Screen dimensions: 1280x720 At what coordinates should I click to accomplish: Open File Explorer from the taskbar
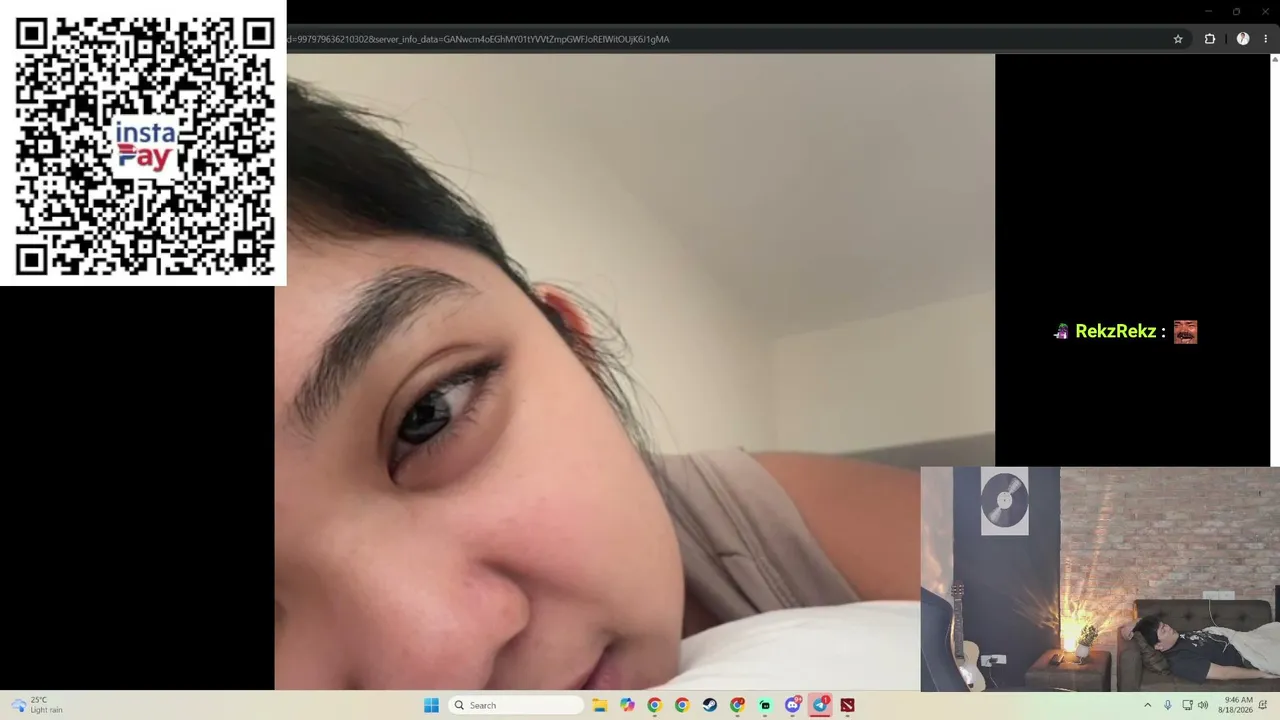pyautogui.click(x=600, y=705)
